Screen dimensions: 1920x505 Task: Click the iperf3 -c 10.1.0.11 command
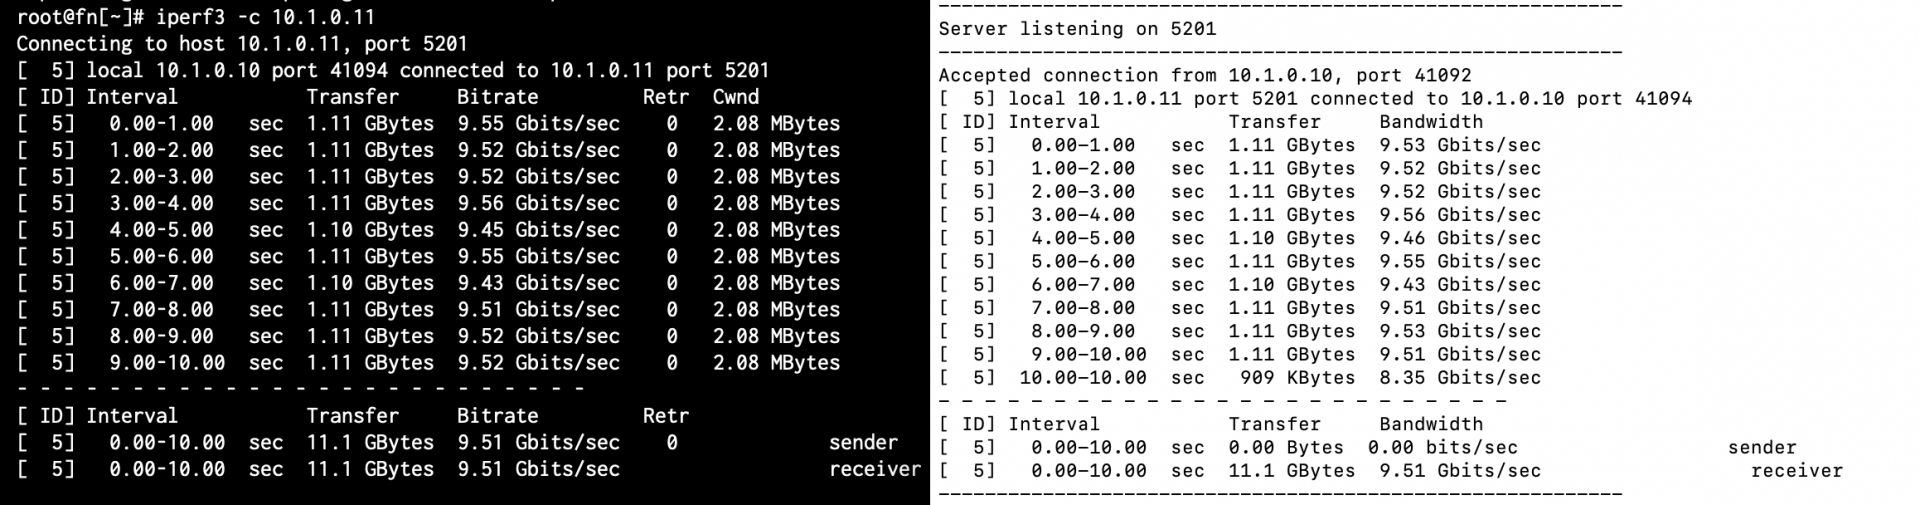click(x=266, y=17)
